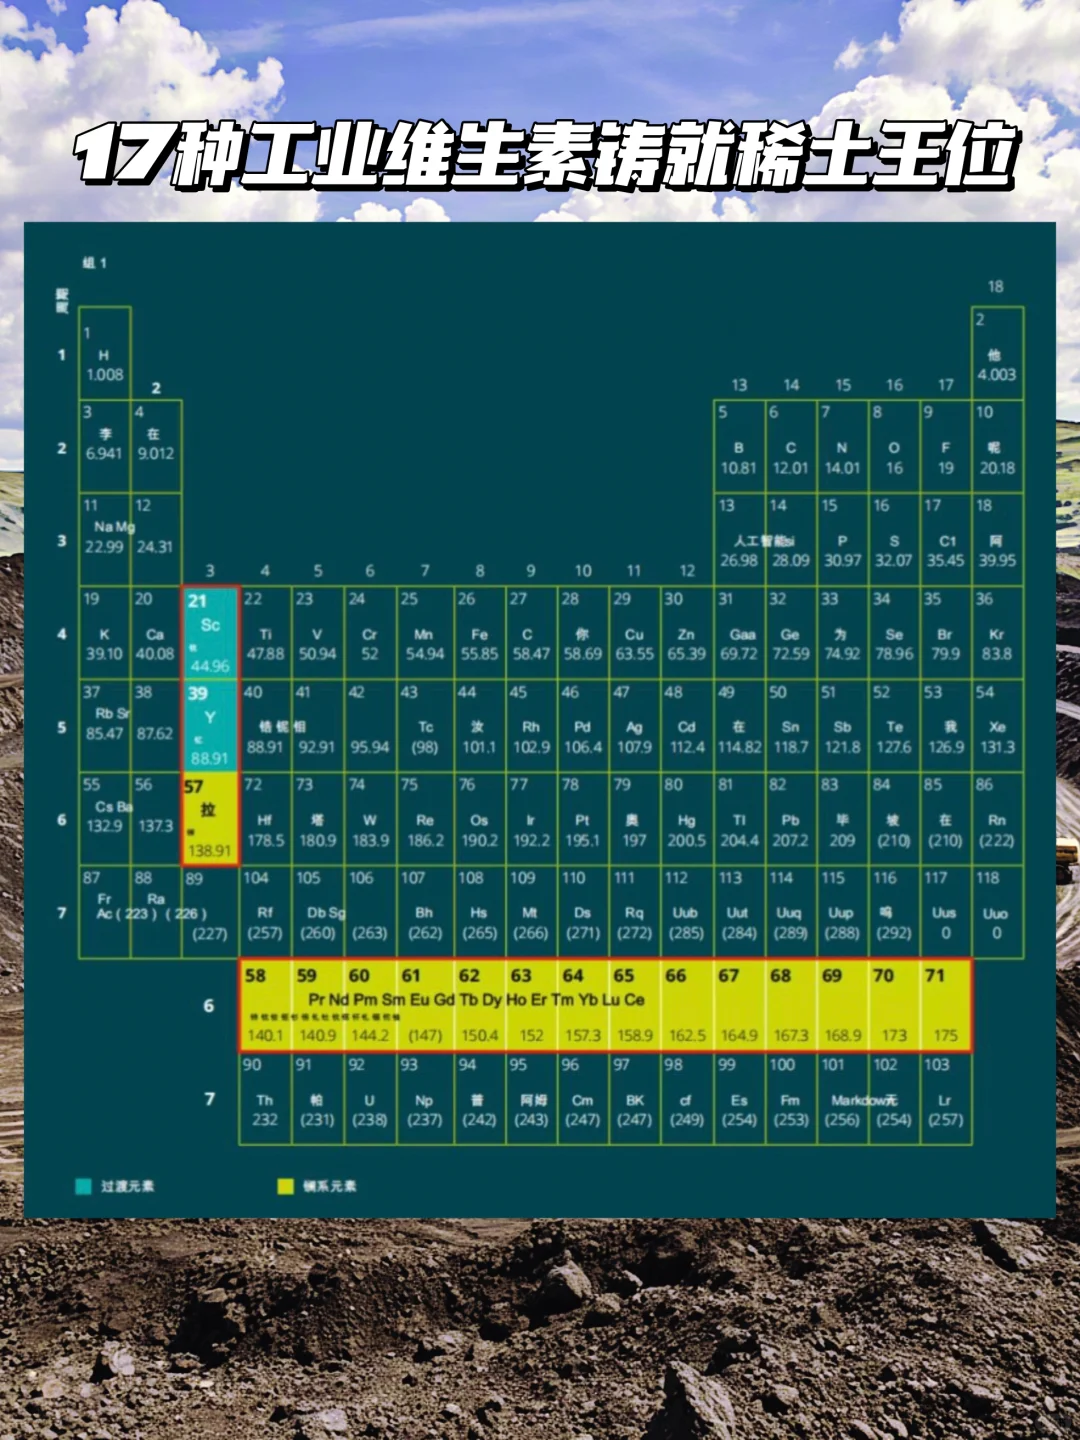Click the legend label '过渡元素'
1080x1440 pixels.
(127, 1186)
